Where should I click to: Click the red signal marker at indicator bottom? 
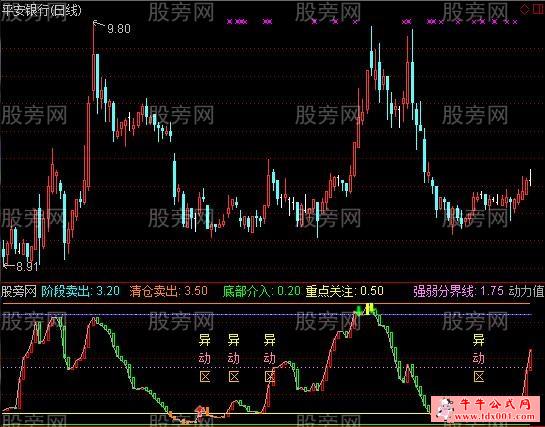(x=200, y=411)
